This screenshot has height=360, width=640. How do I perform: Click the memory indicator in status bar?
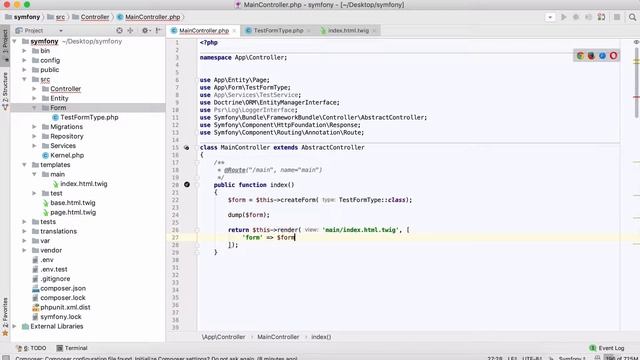[x=621, y=358]
